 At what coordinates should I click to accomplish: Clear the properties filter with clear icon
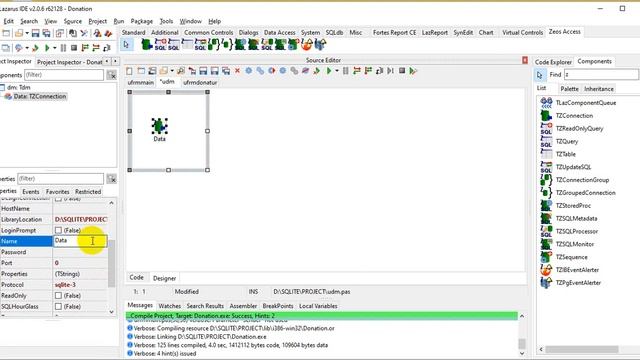pyautogui.click(x=111, y=179)
